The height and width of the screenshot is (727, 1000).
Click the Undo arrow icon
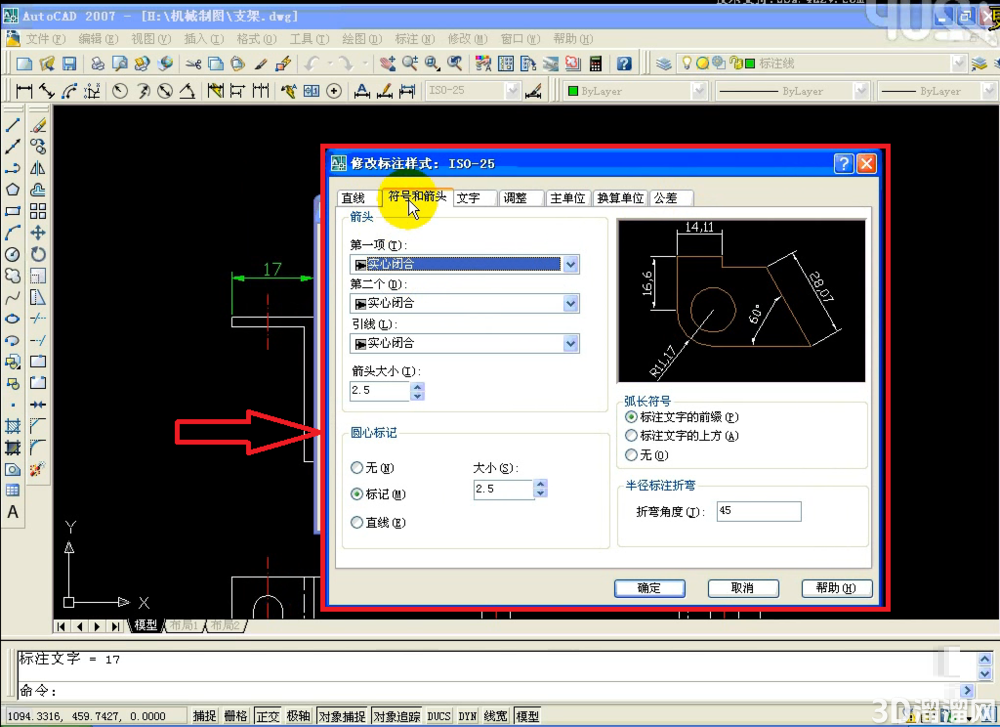click(x=312, y=63)
